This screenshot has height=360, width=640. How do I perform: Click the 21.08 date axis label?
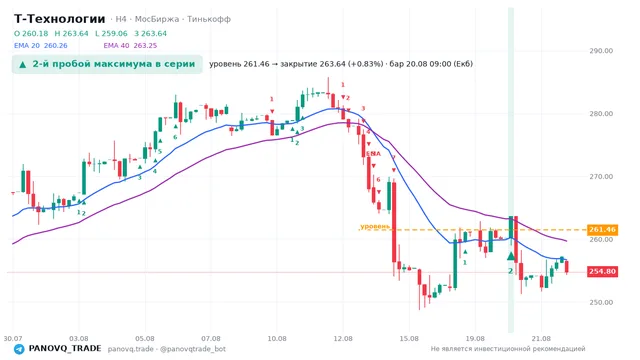(x=541, y=338)
